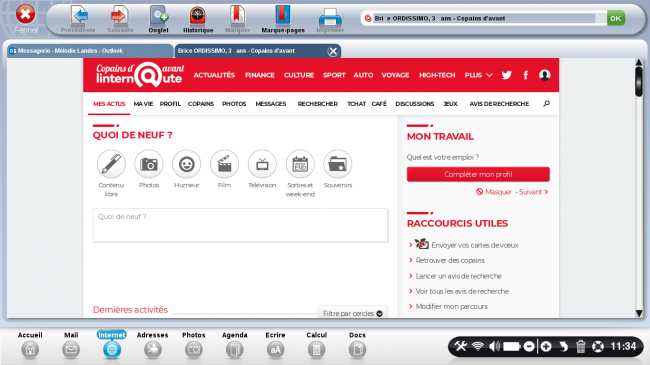
Task: Select the COPAINS tab
Action: 201,104
